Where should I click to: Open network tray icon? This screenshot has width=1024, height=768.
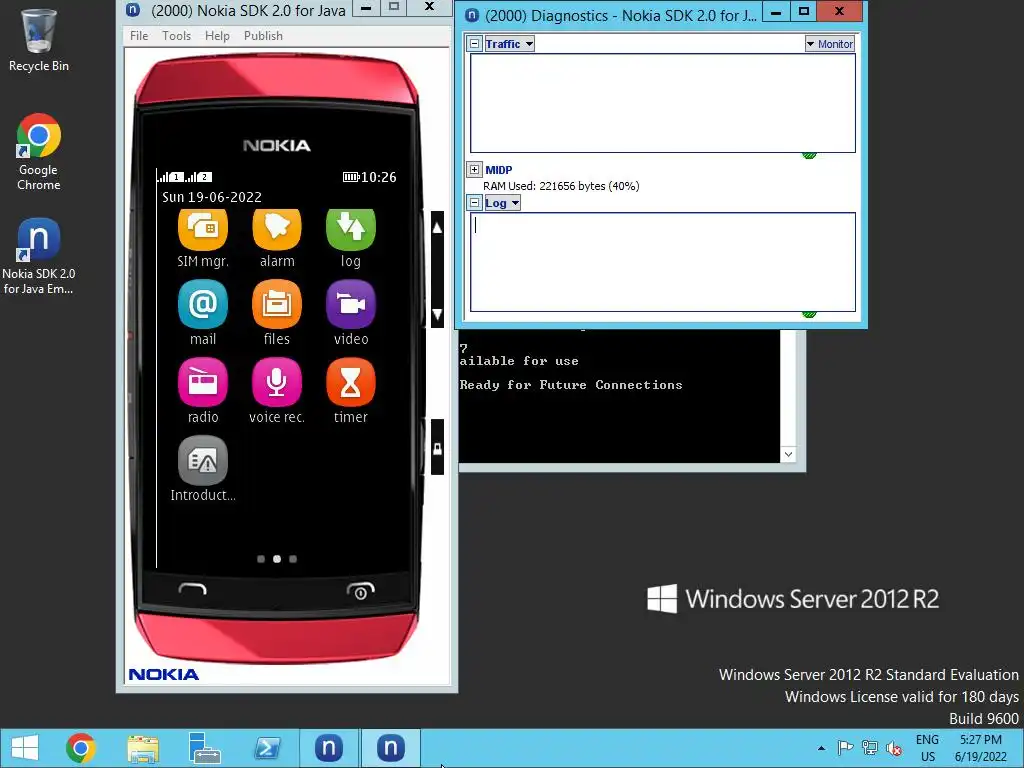pyautogui.click(x=870, y=748)
